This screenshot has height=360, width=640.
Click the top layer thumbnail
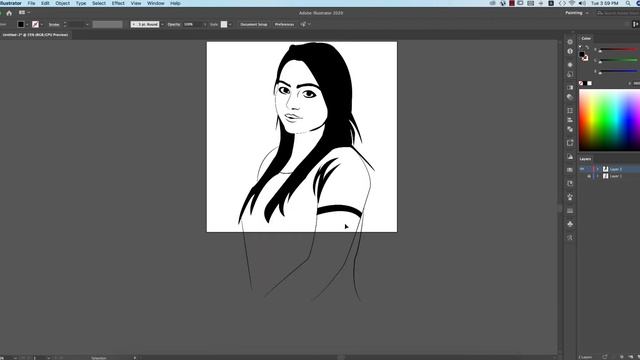click(x=606, y=169)
